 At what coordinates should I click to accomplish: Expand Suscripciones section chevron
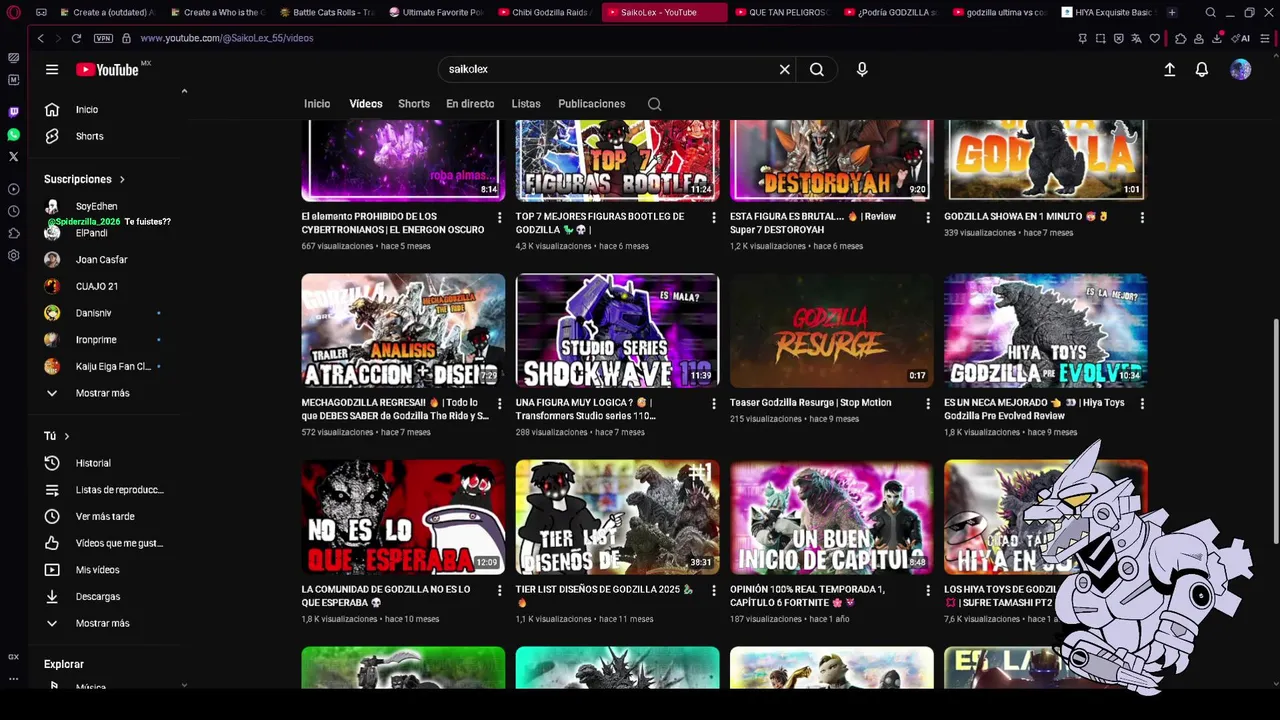(122, 179)
